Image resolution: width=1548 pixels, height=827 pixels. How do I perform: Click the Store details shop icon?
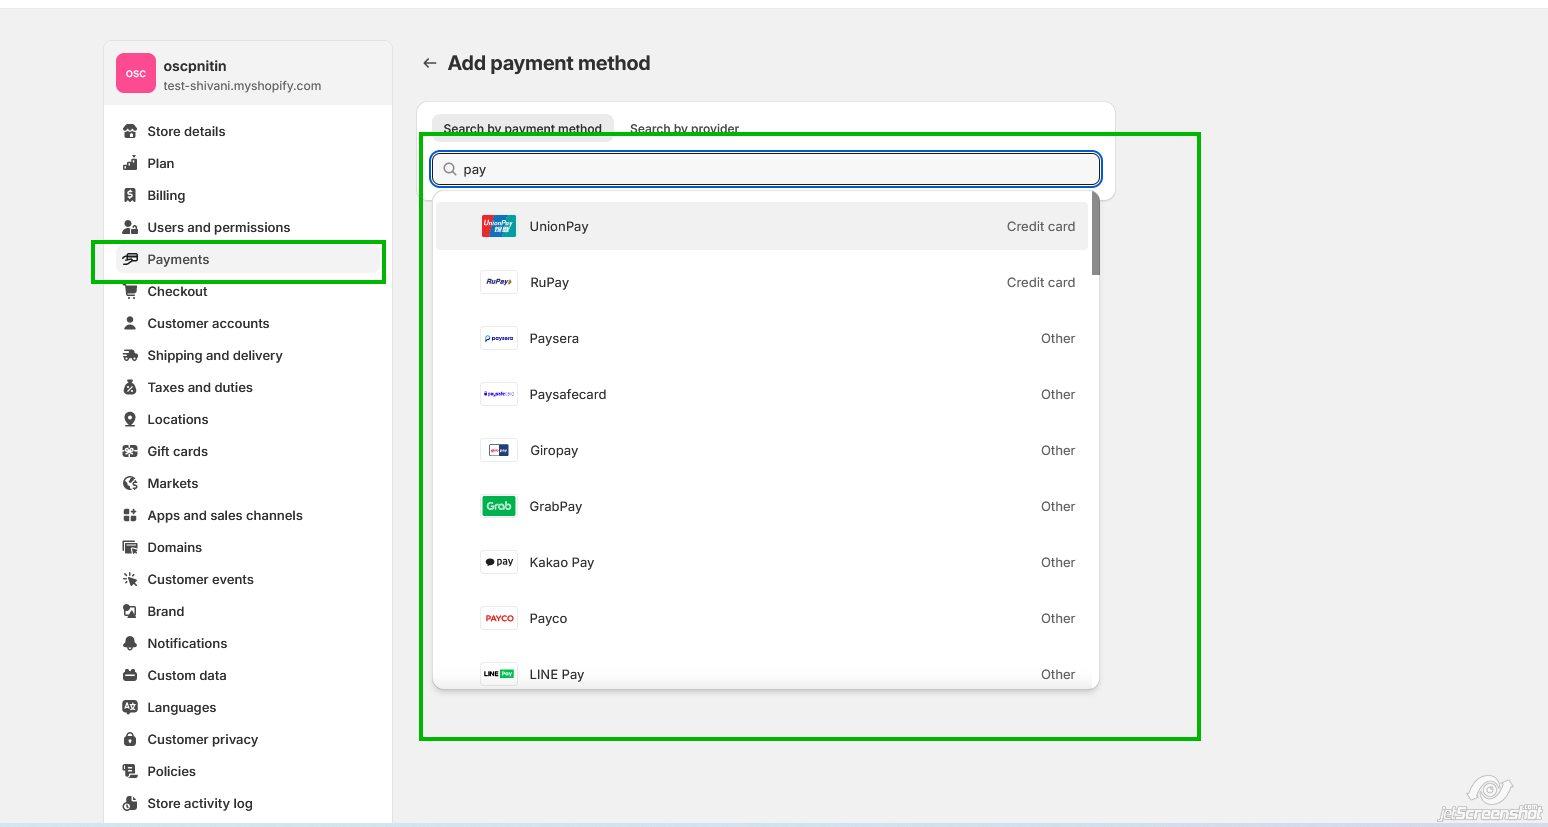pos(130,131)
